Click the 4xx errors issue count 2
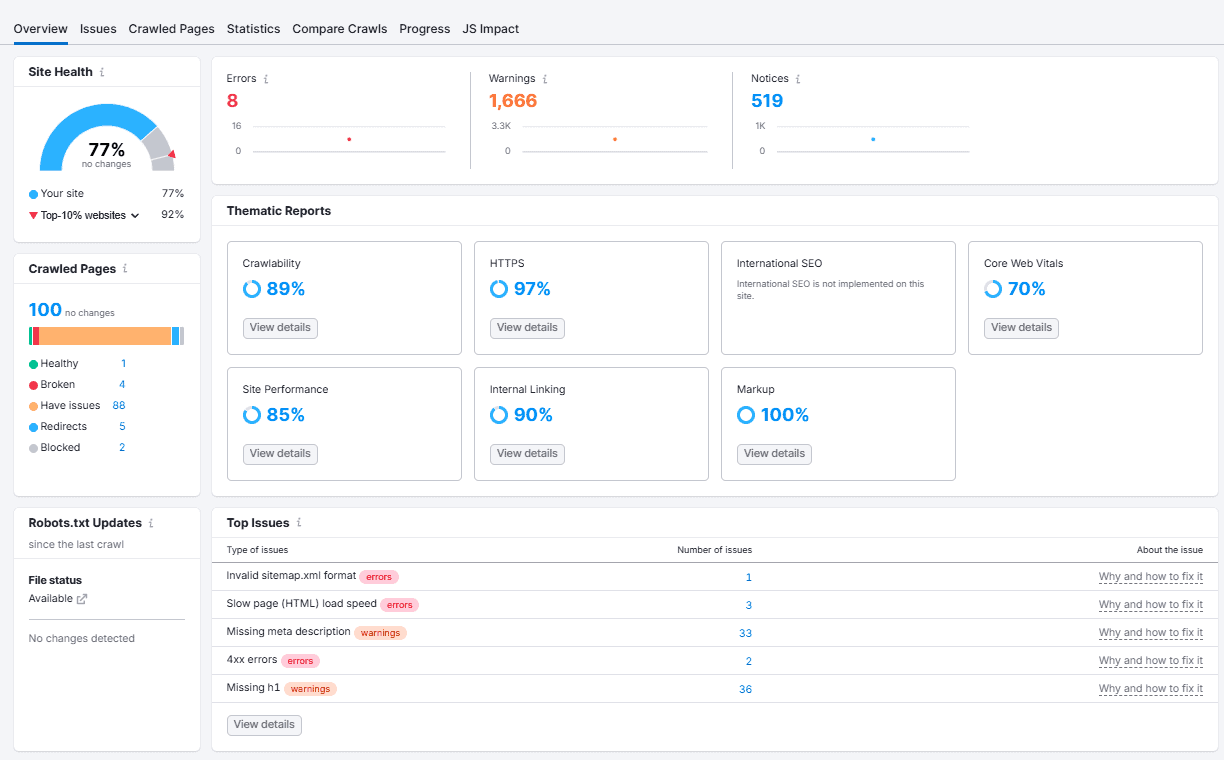 coord(749,661)
